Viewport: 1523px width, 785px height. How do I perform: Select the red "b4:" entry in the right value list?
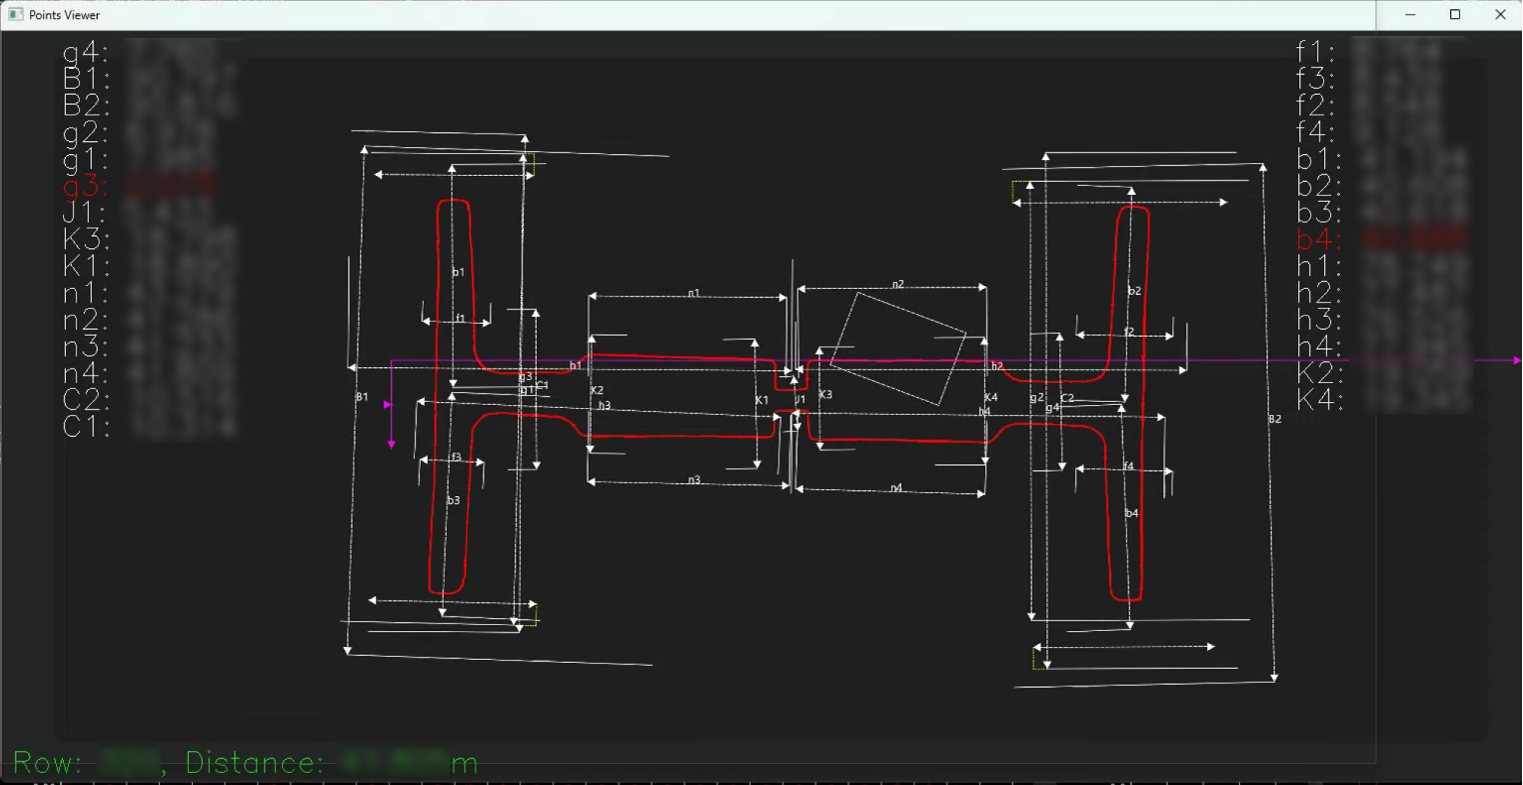(x=1318, y=239)
